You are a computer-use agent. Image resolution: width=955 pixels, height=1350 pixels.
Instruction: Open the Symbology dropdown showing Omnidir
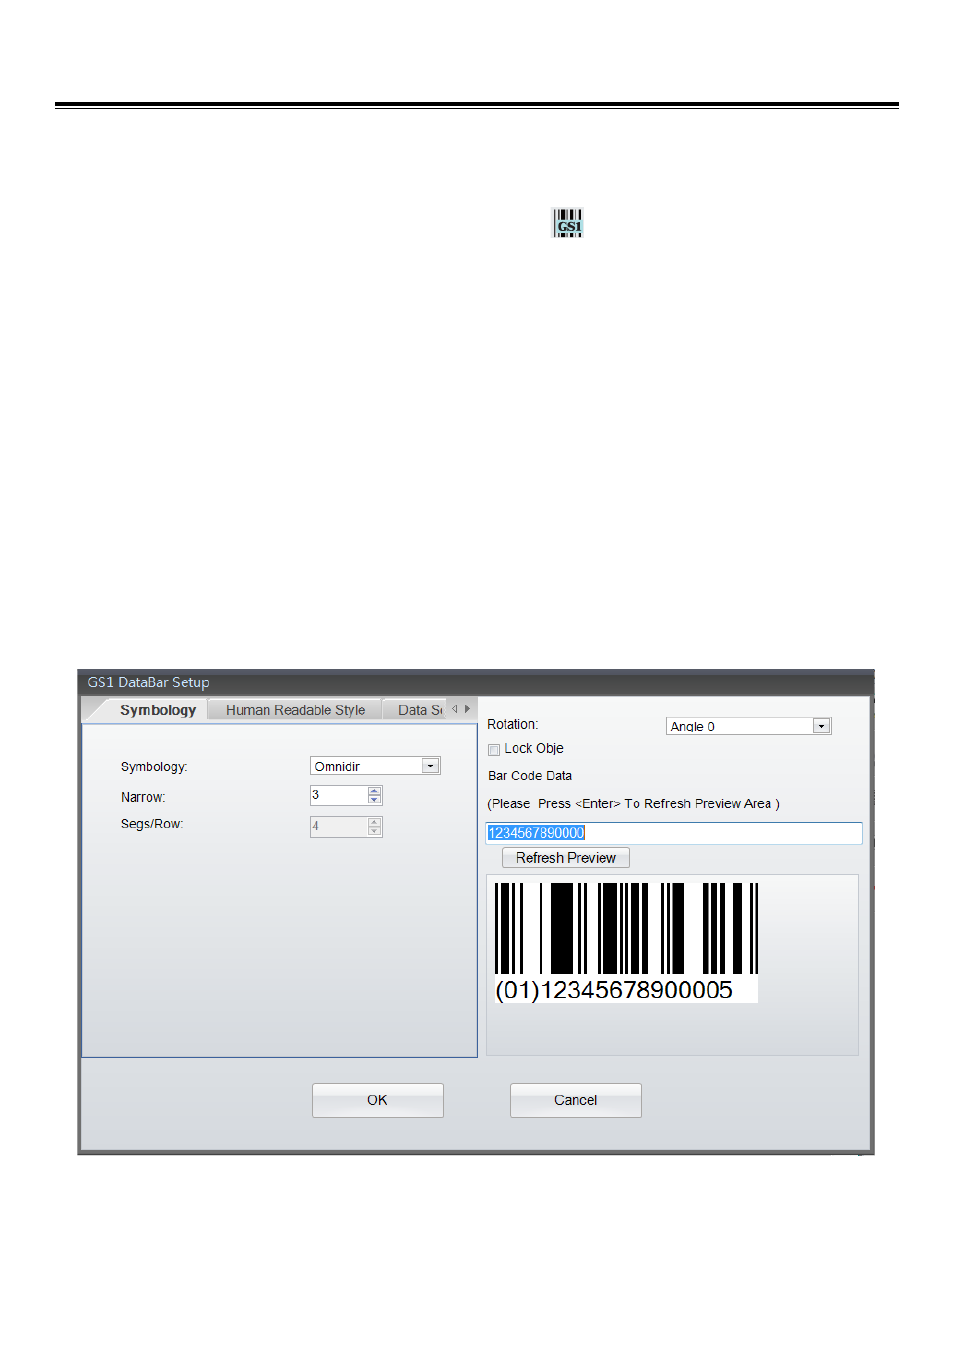[x=375, y=766]
